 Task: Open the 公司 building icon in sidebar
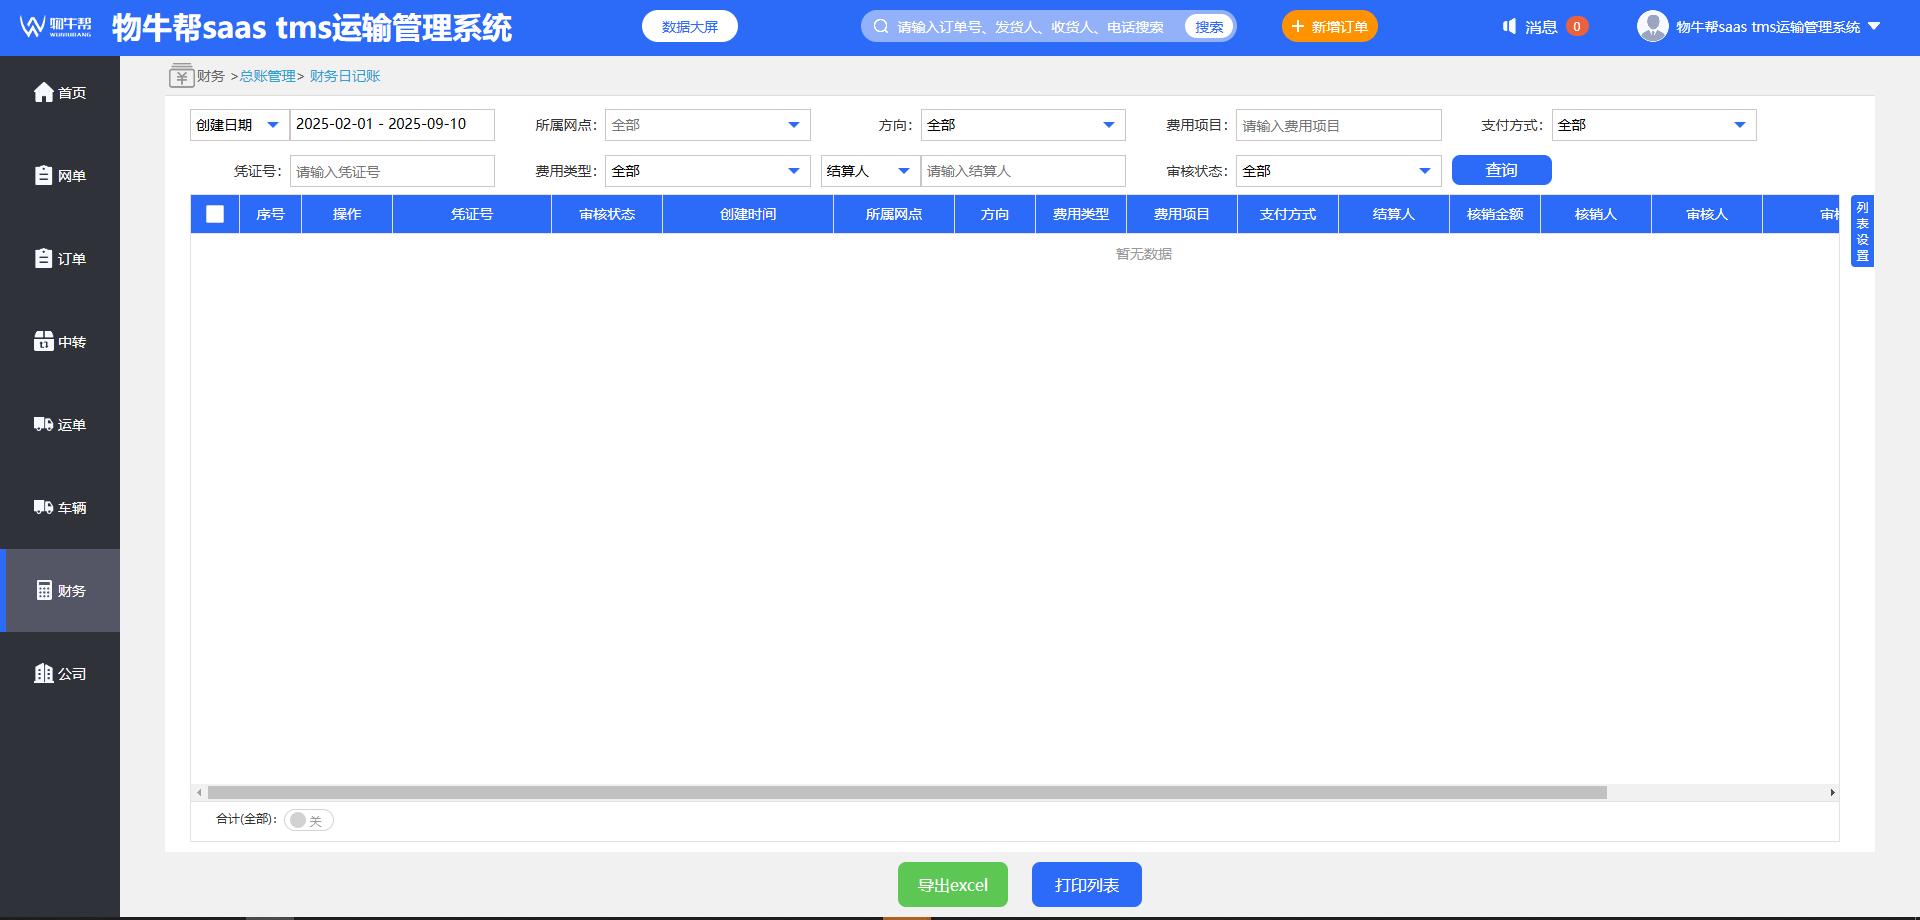click(44, 674)
